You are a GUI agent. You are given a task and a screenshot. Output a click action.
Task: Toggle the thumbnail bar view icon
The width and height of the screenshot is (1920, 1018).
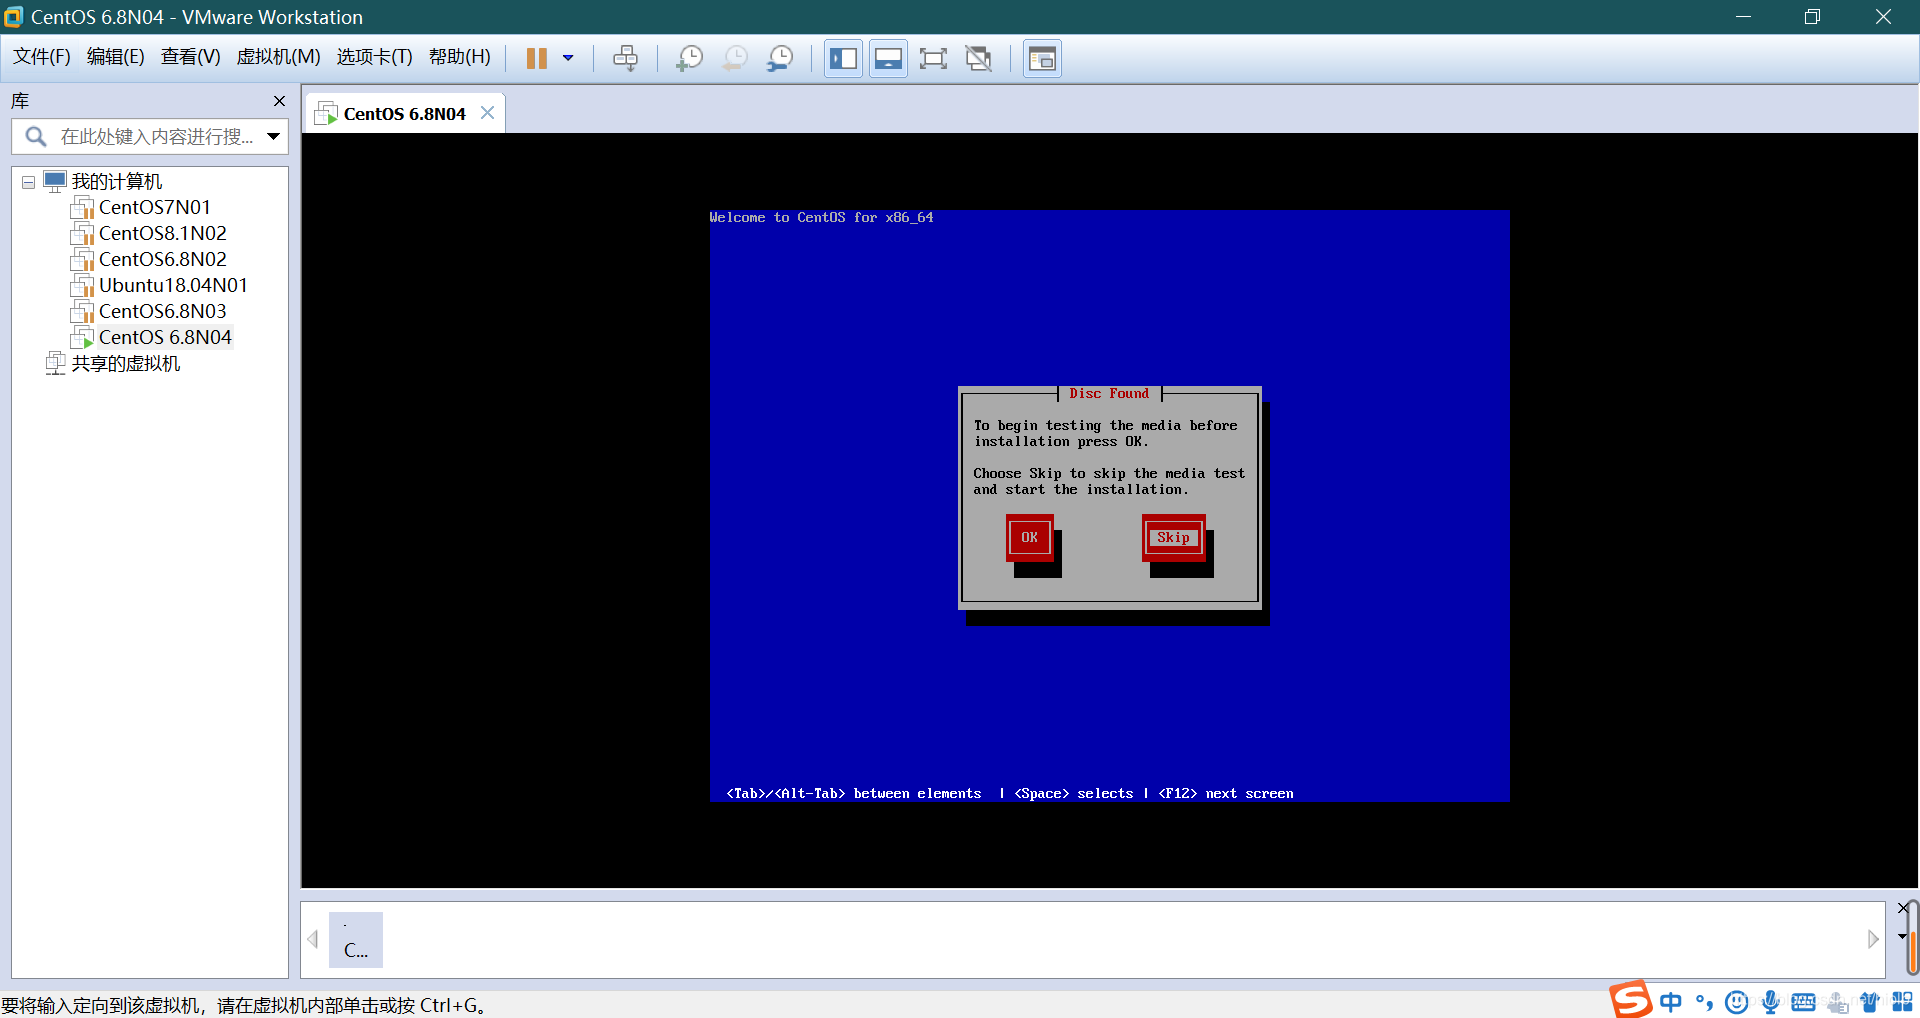888,58
